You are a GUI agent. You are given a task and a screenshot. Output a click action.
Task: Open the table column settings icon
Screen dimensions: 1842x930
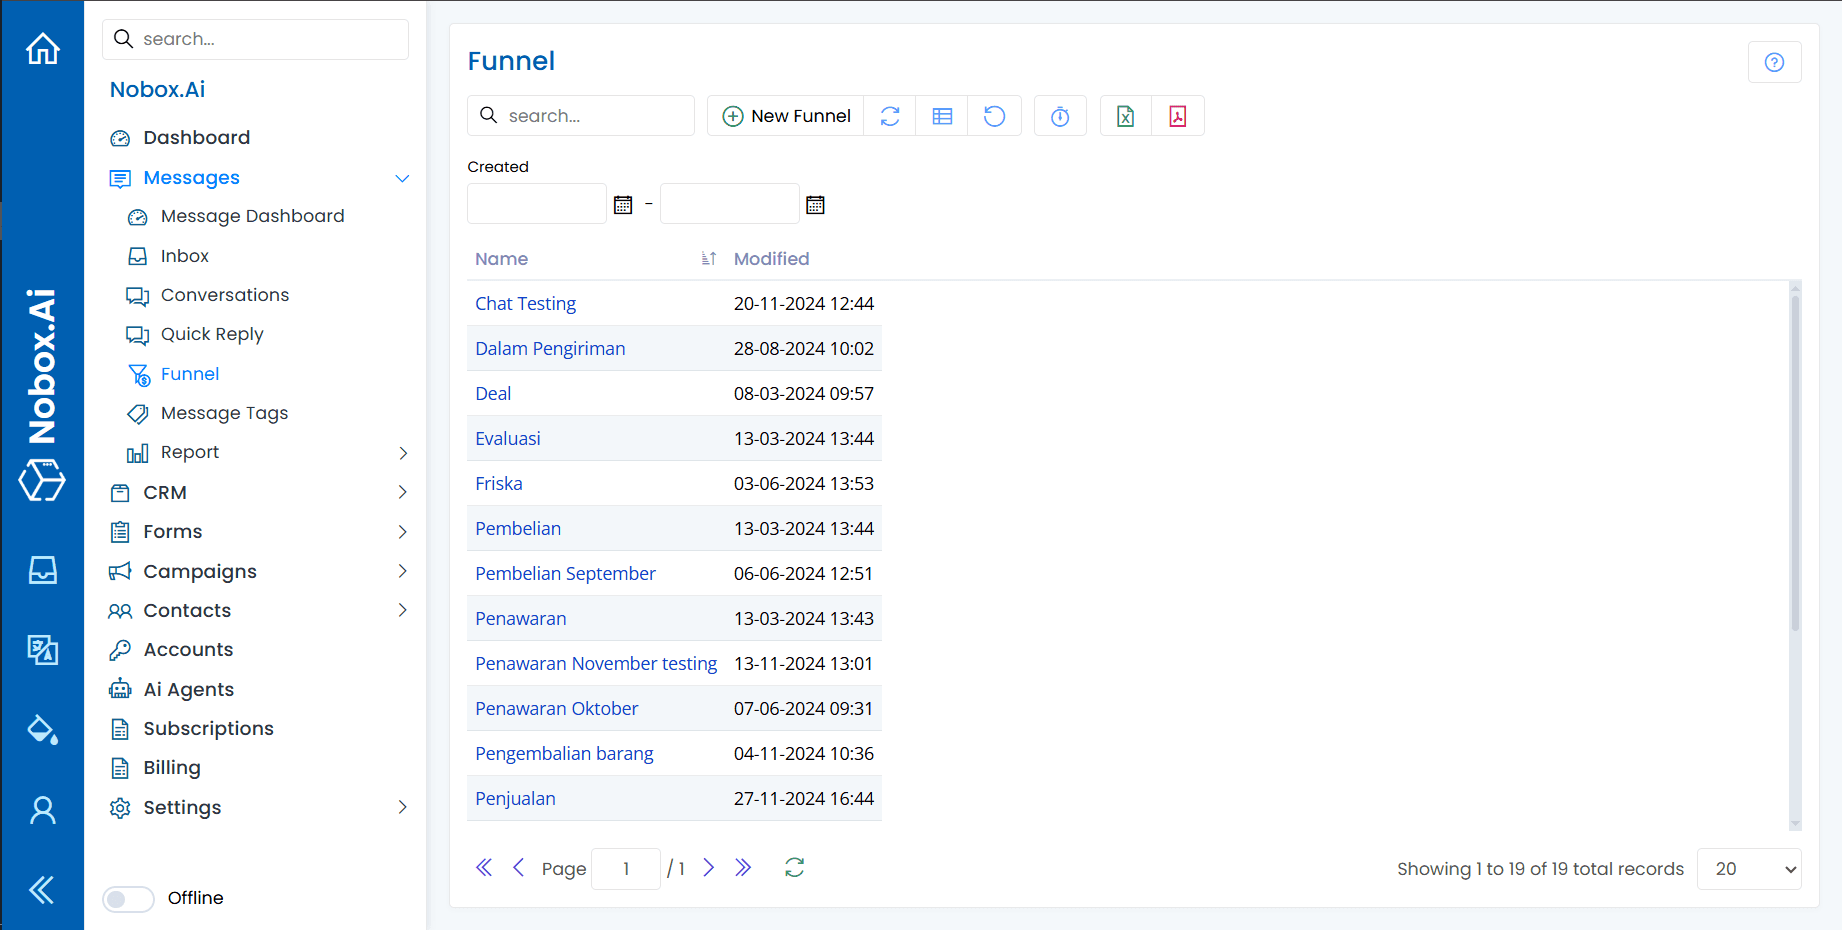941,115
